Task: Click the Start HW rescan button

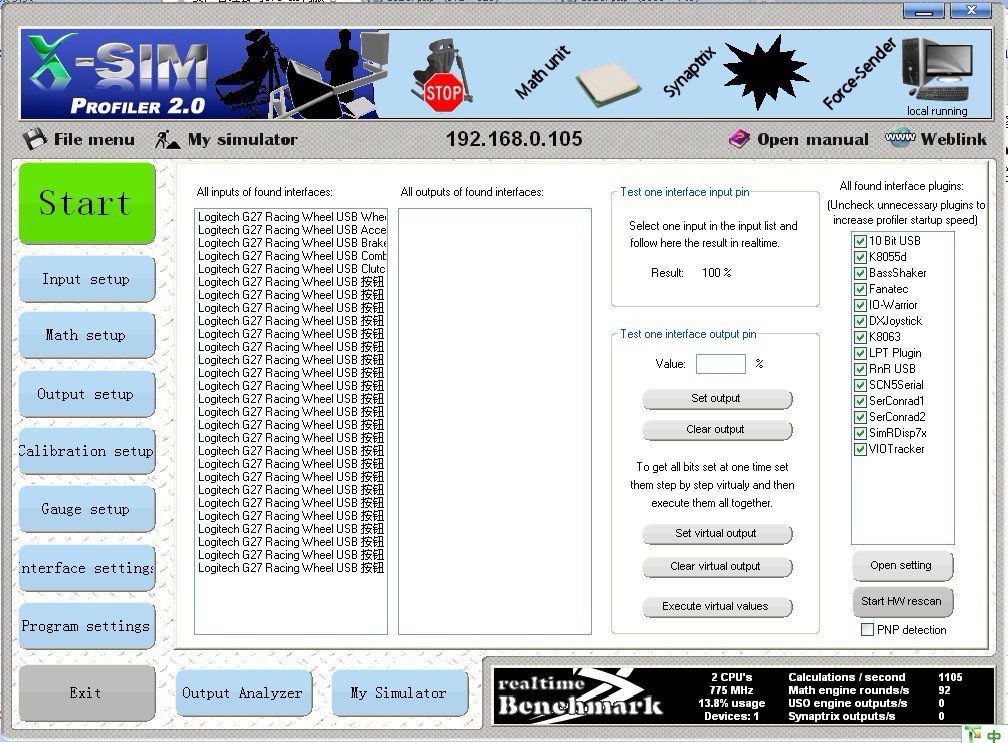Action: tap(902, 602)
